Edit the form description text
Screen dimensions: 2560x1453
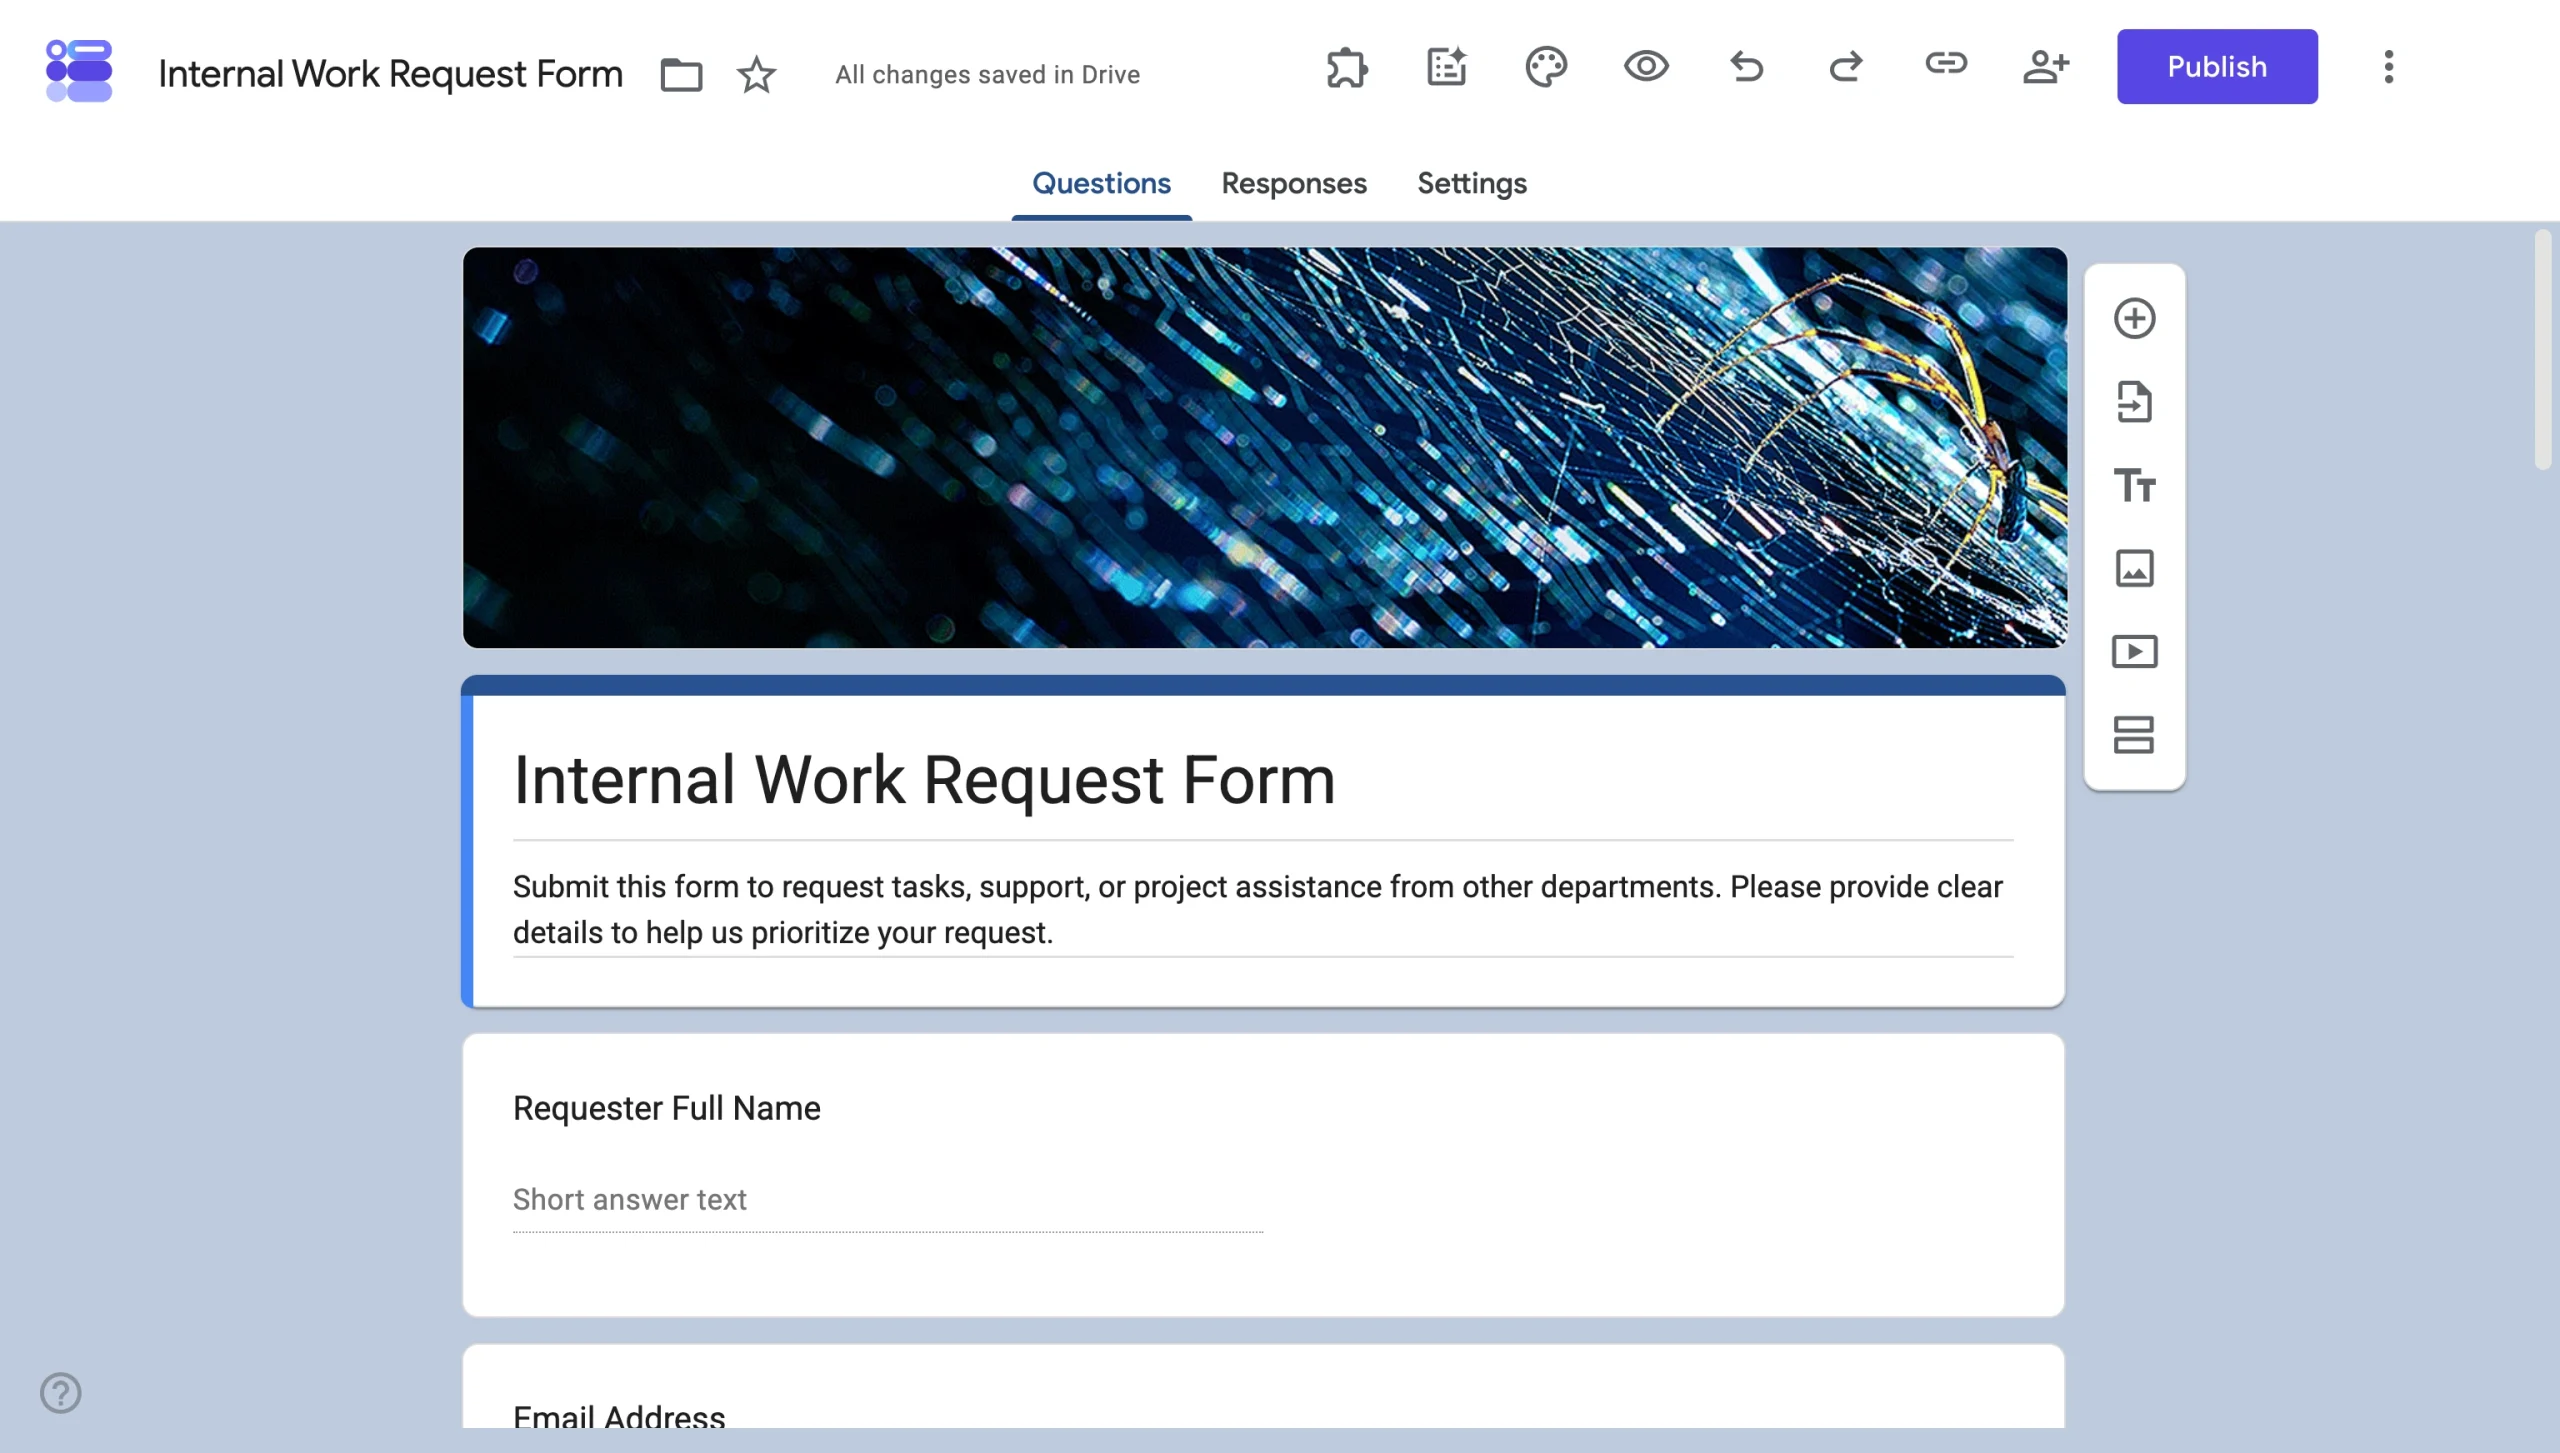(1263, 910)
